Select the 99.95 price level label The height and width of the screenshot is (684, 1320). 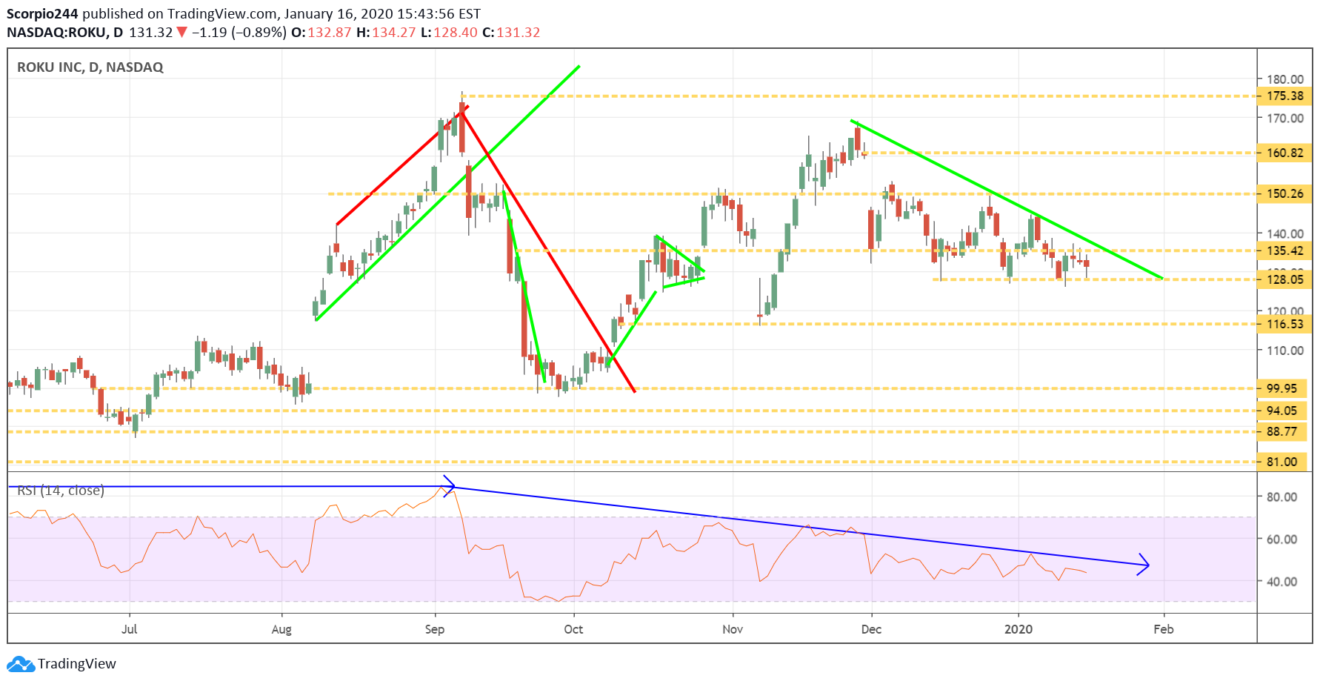pyautogui.click(x=1283, y=389)
